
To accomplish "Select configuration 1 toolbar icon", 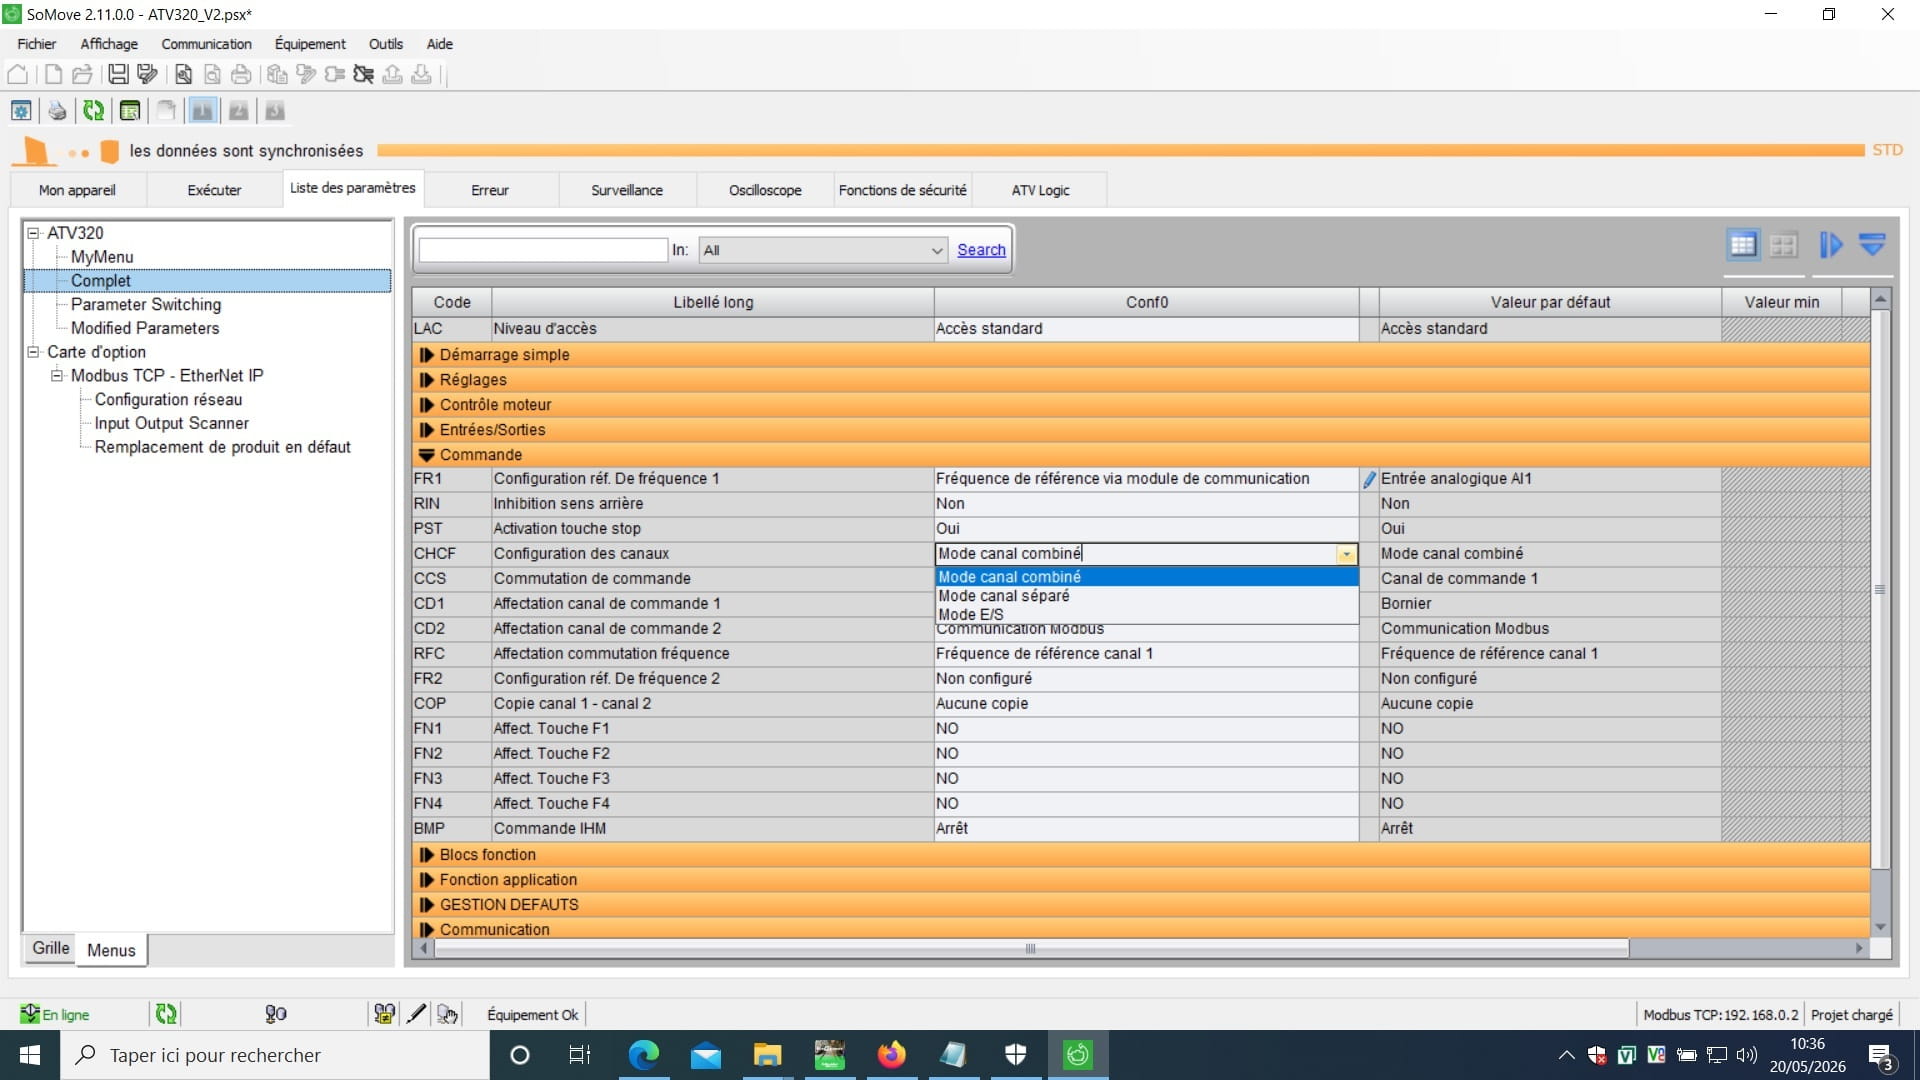I will pos(202,111).
